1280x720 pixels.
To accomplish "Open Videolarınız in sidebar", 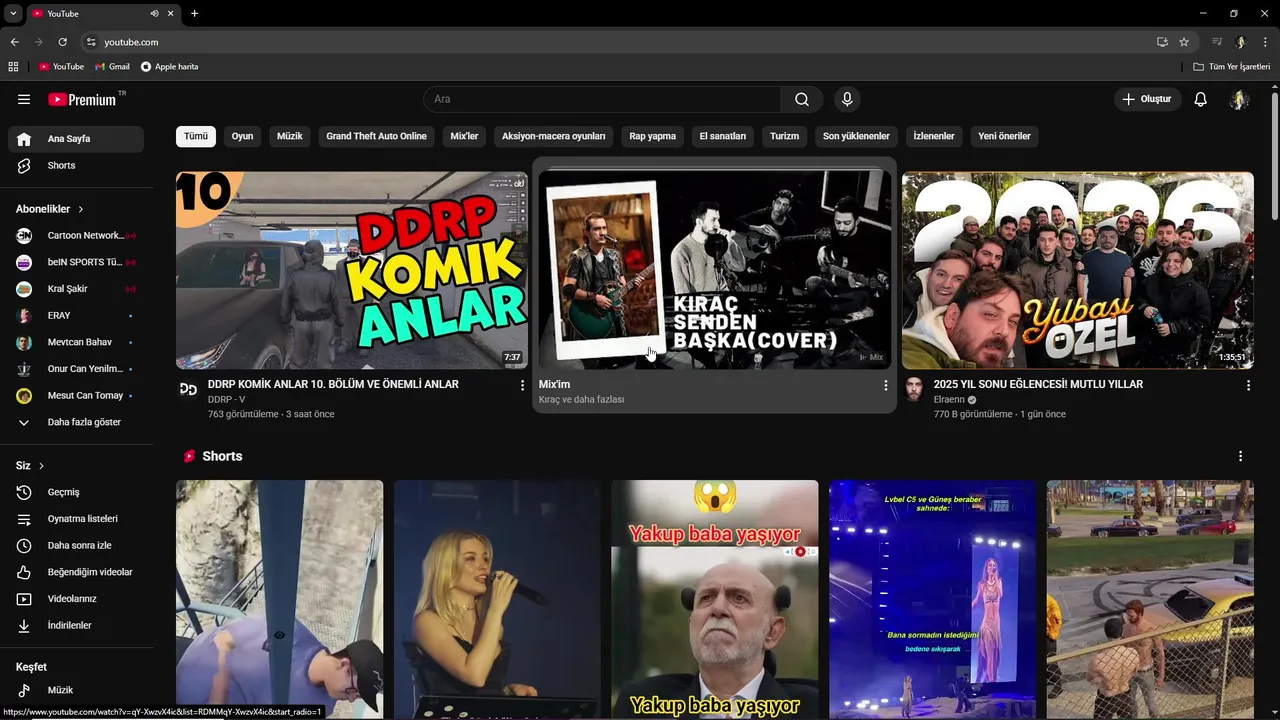I will coord(76,599).
